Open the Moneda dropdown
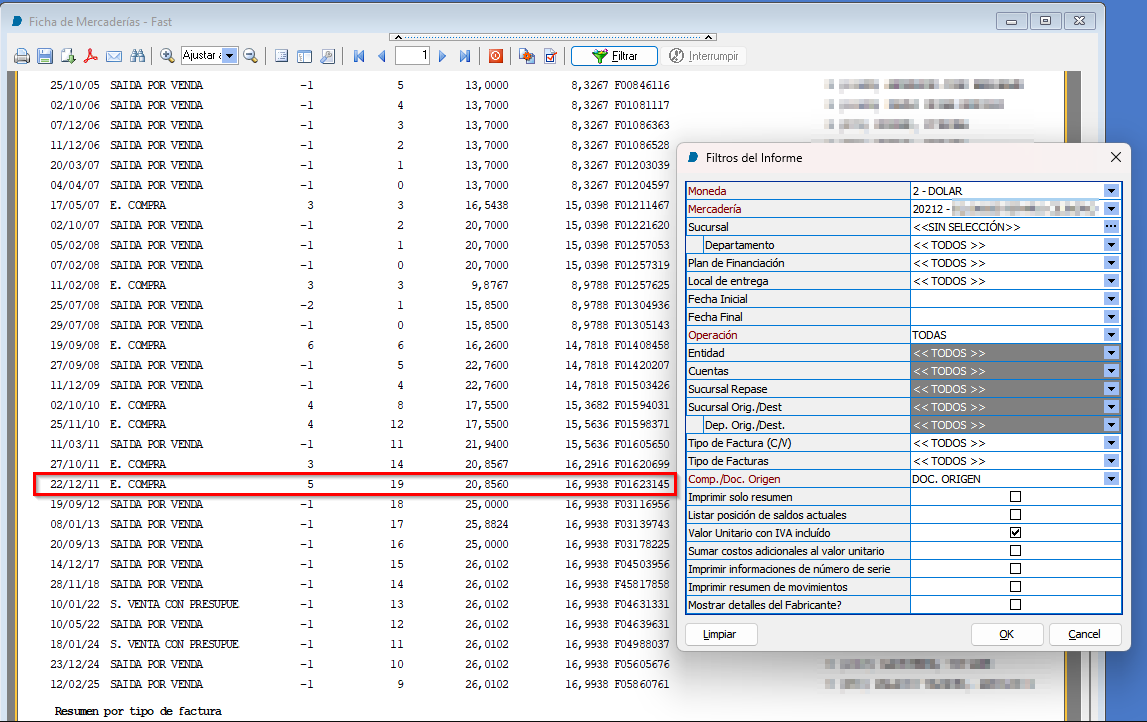1147x722 pixels. pyautogui.click(x=1111, y=191)
